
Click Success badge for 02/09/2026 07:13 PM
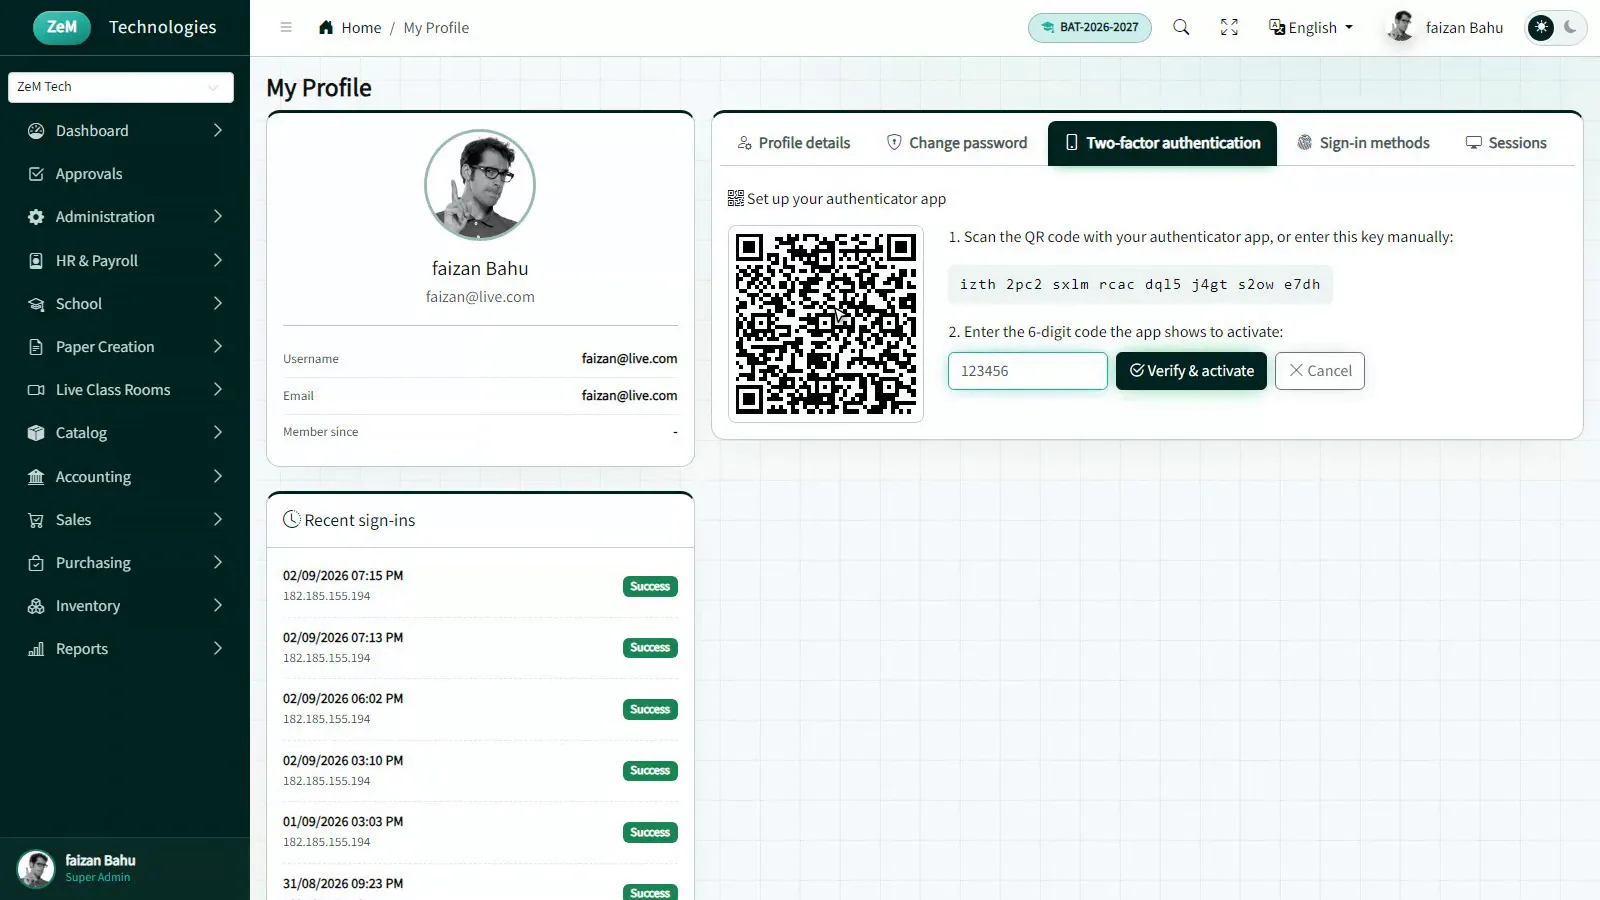coord(650,648)
